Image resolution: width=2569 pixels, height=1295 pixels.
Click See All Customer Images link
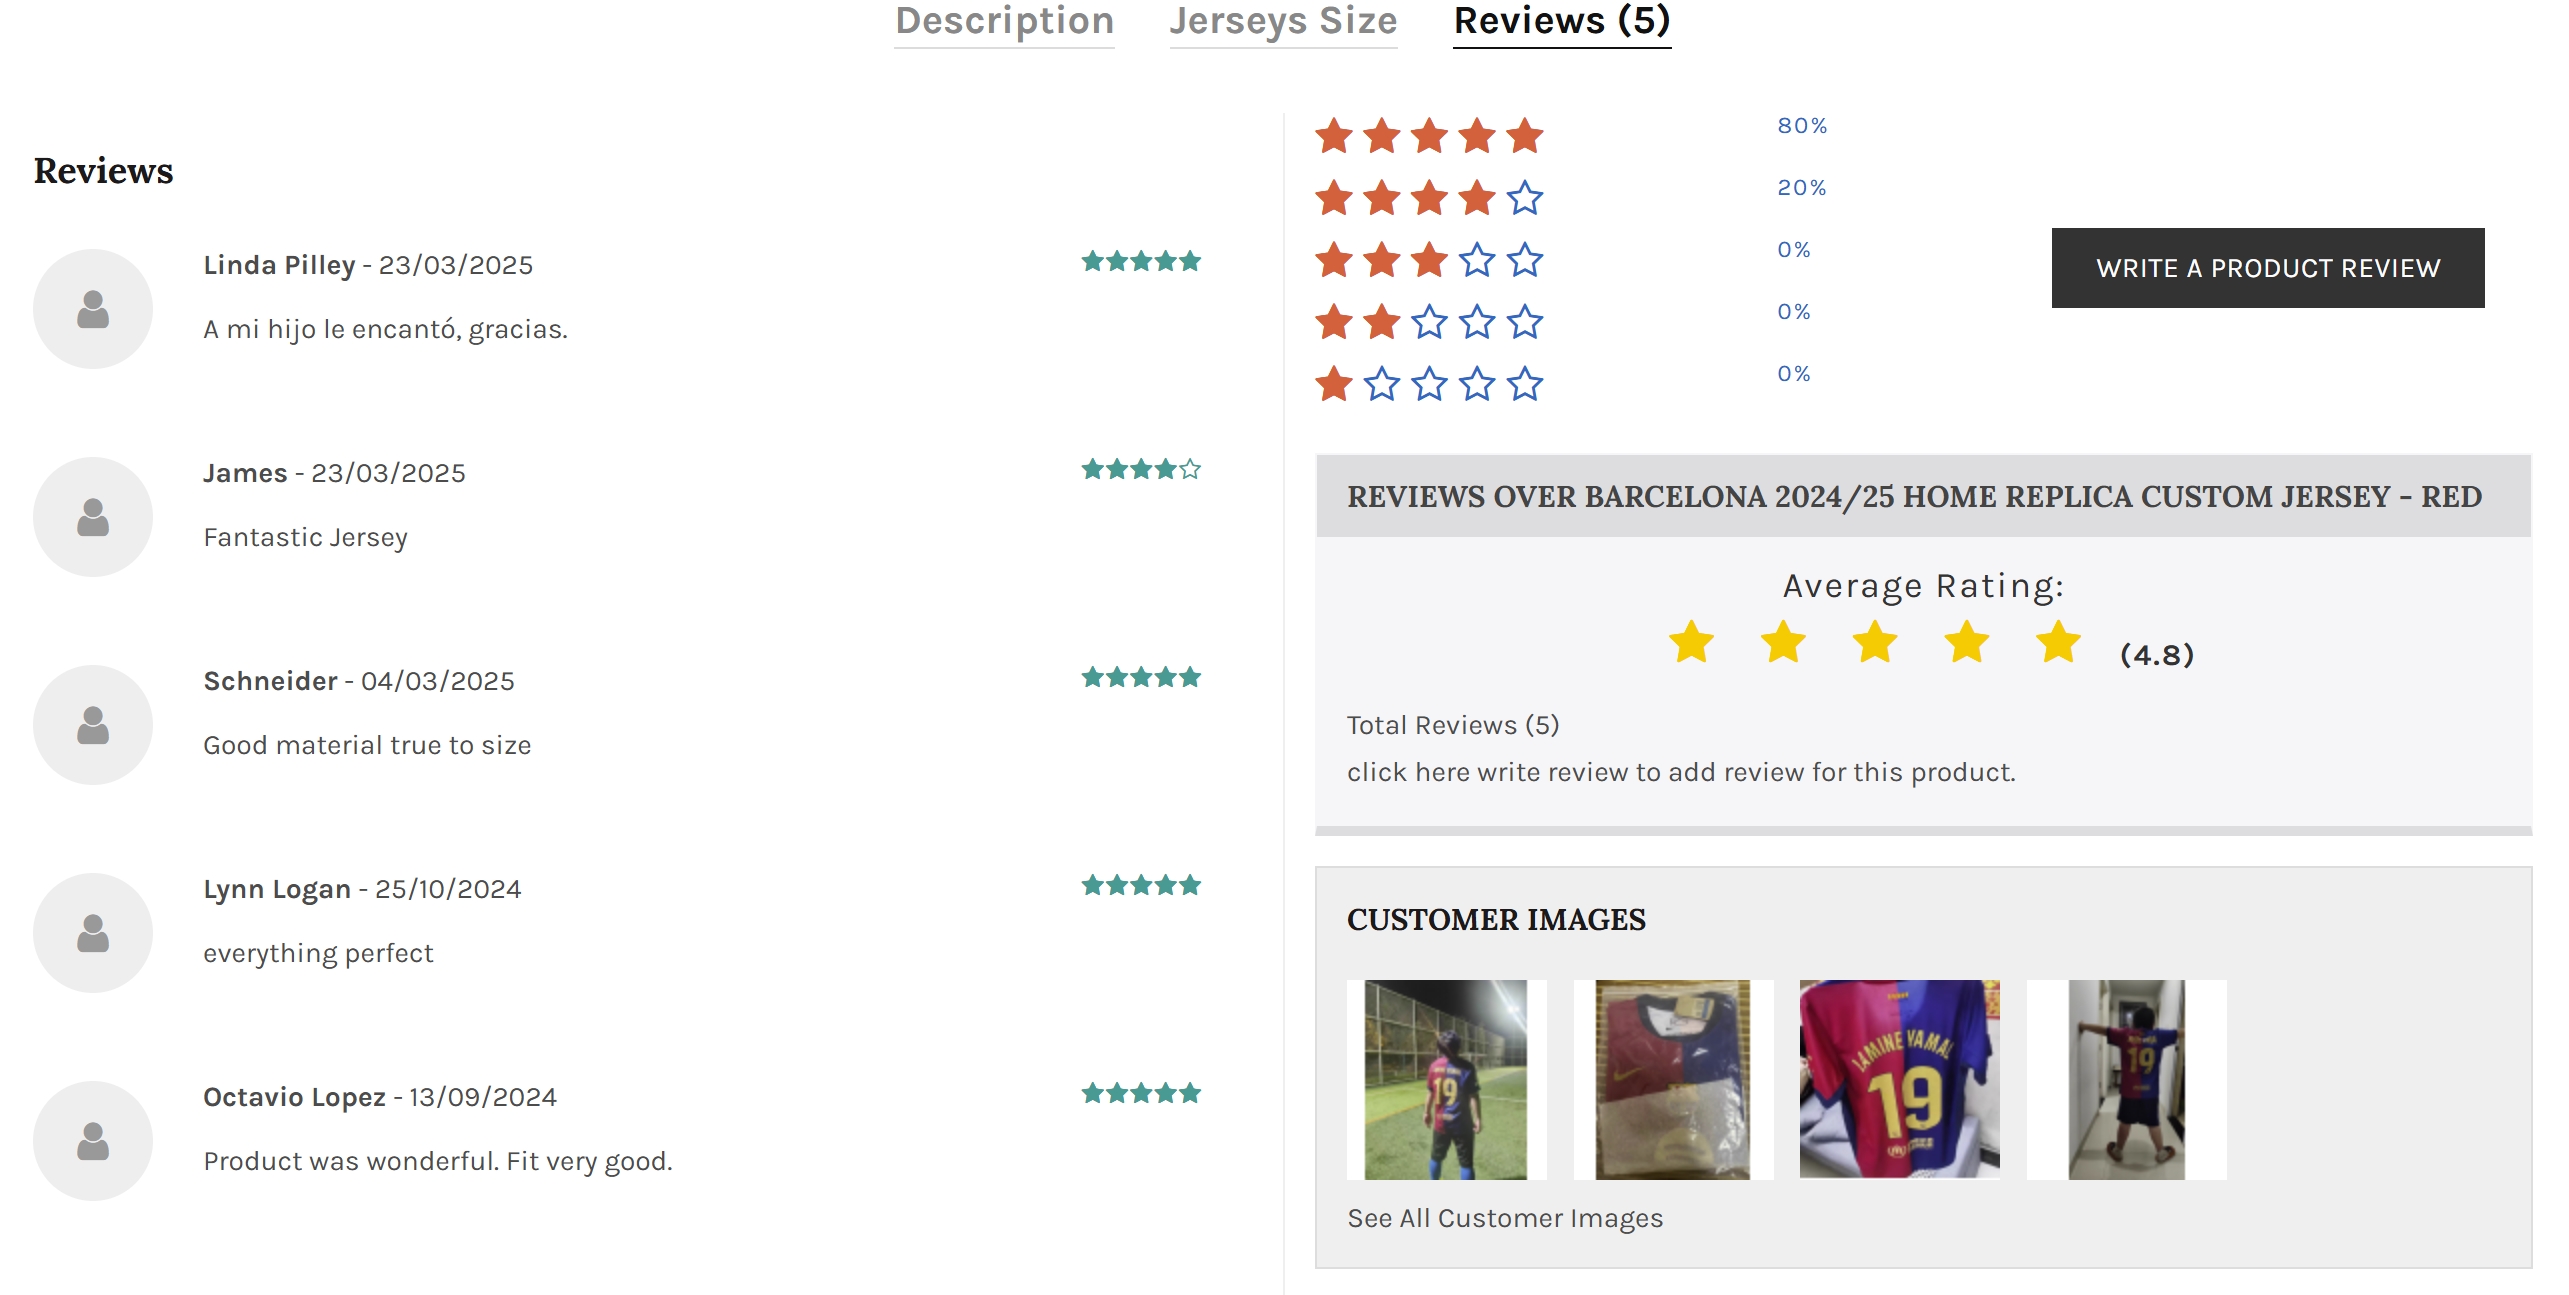pyautogui.click(x=1505, y=1218)
